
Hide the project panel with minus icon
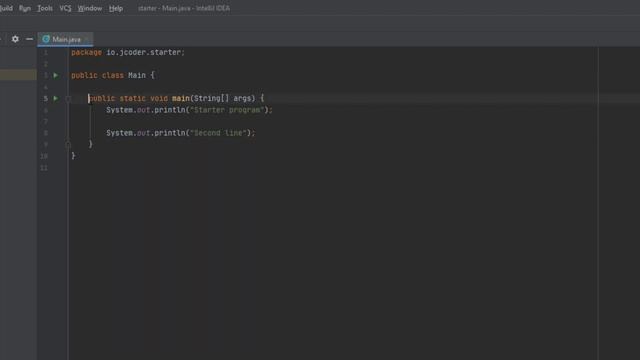(x=29, y=39)
